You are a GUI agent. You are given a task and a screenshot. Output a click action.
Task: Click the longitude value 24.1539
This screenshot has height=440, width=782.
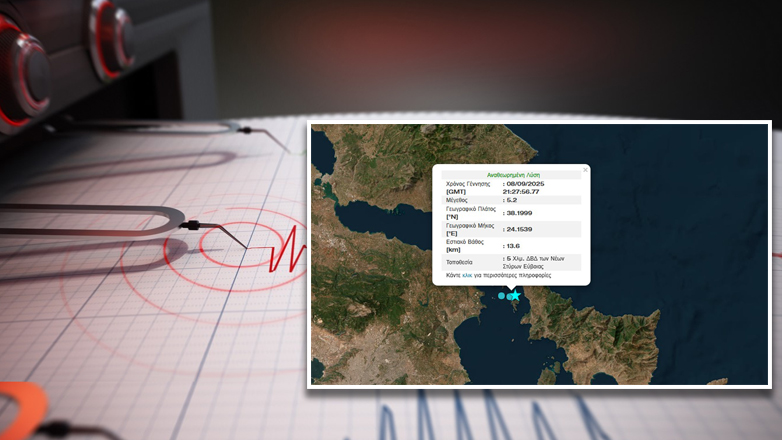(x=519, y=229)
